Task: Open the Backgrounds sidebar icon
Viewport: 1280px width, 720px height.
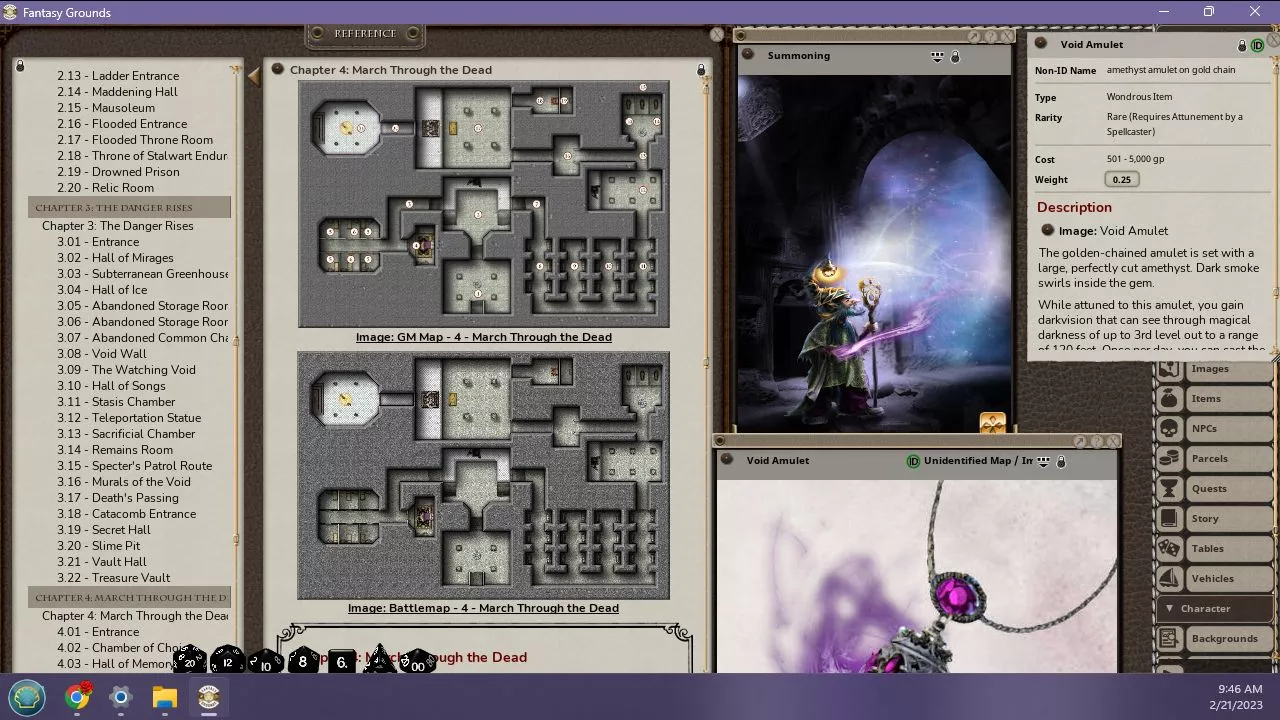Action: 1168,638
